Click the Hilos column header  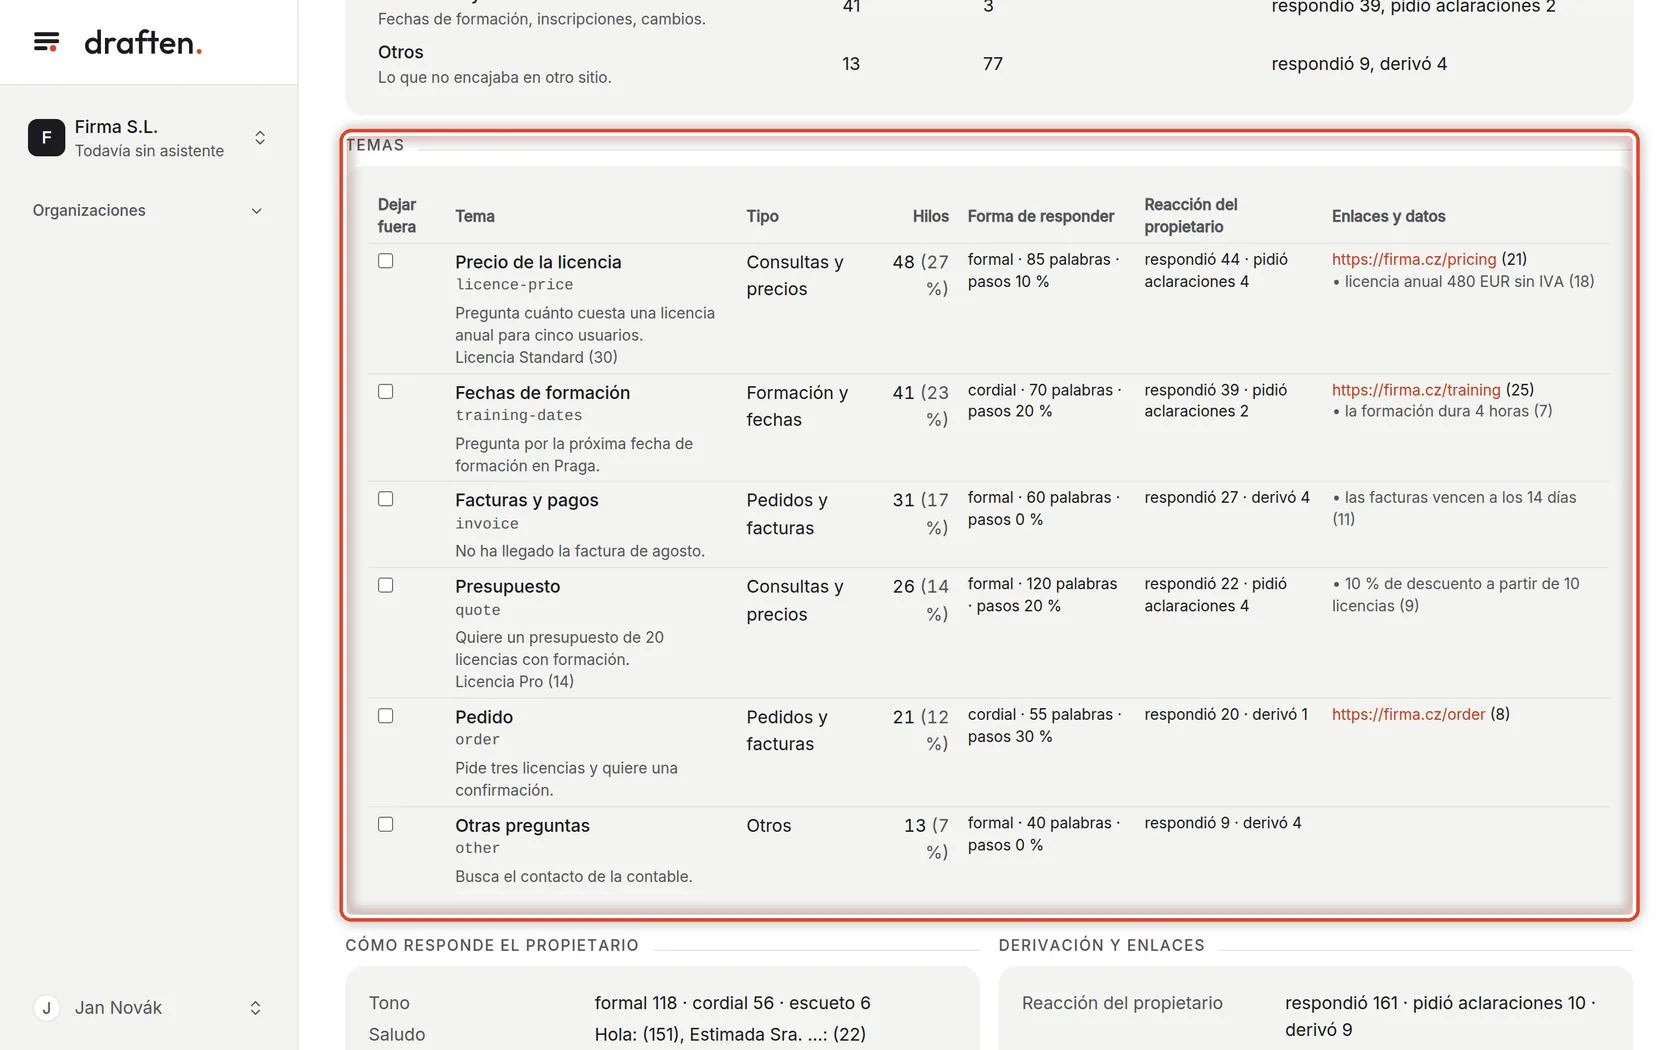click(930, 216)
